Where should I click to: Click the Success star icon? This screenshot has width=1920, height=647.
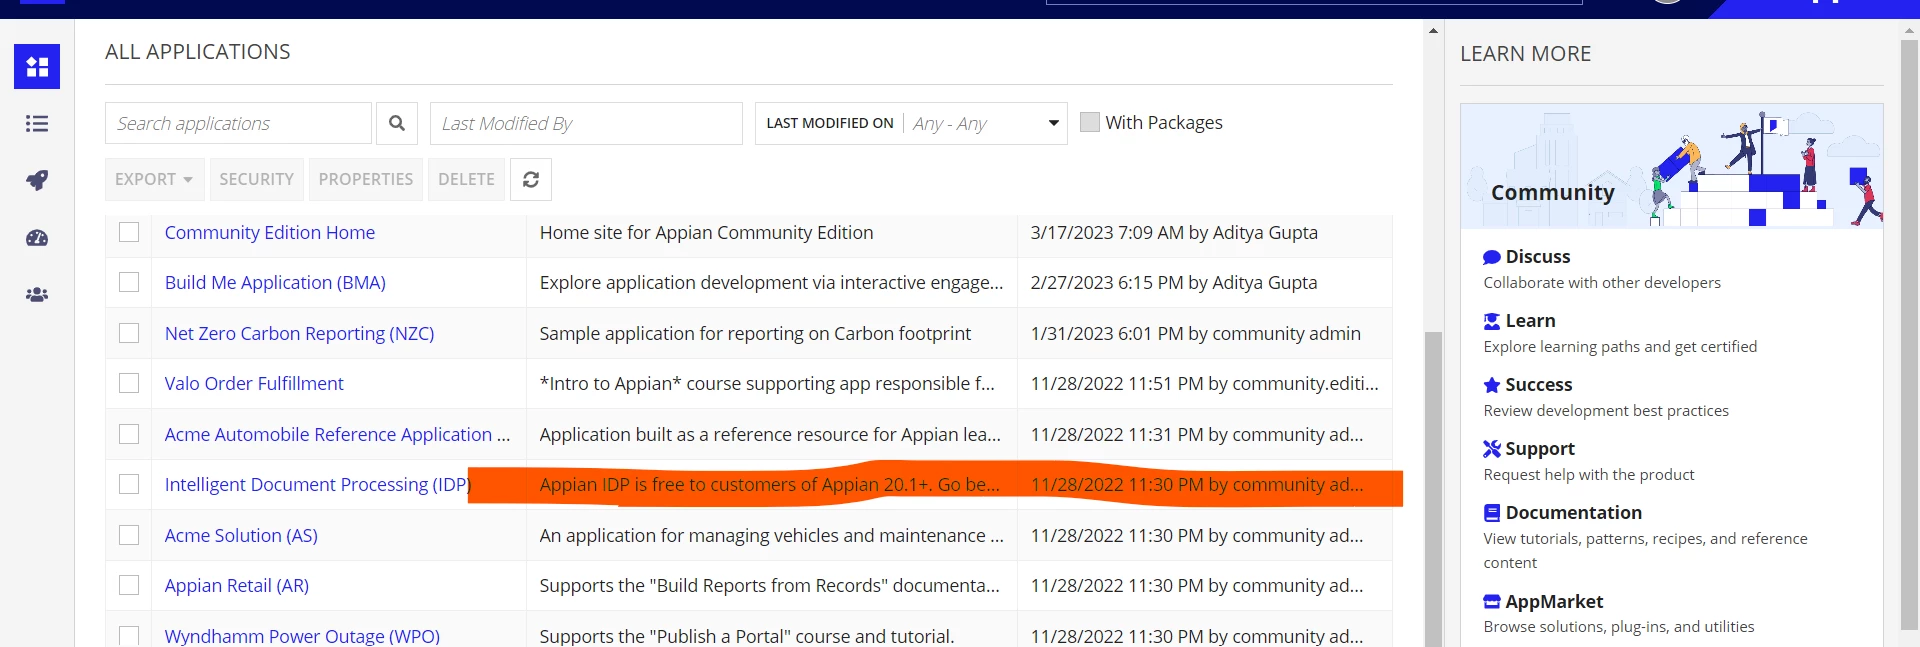coord(1492,385)
